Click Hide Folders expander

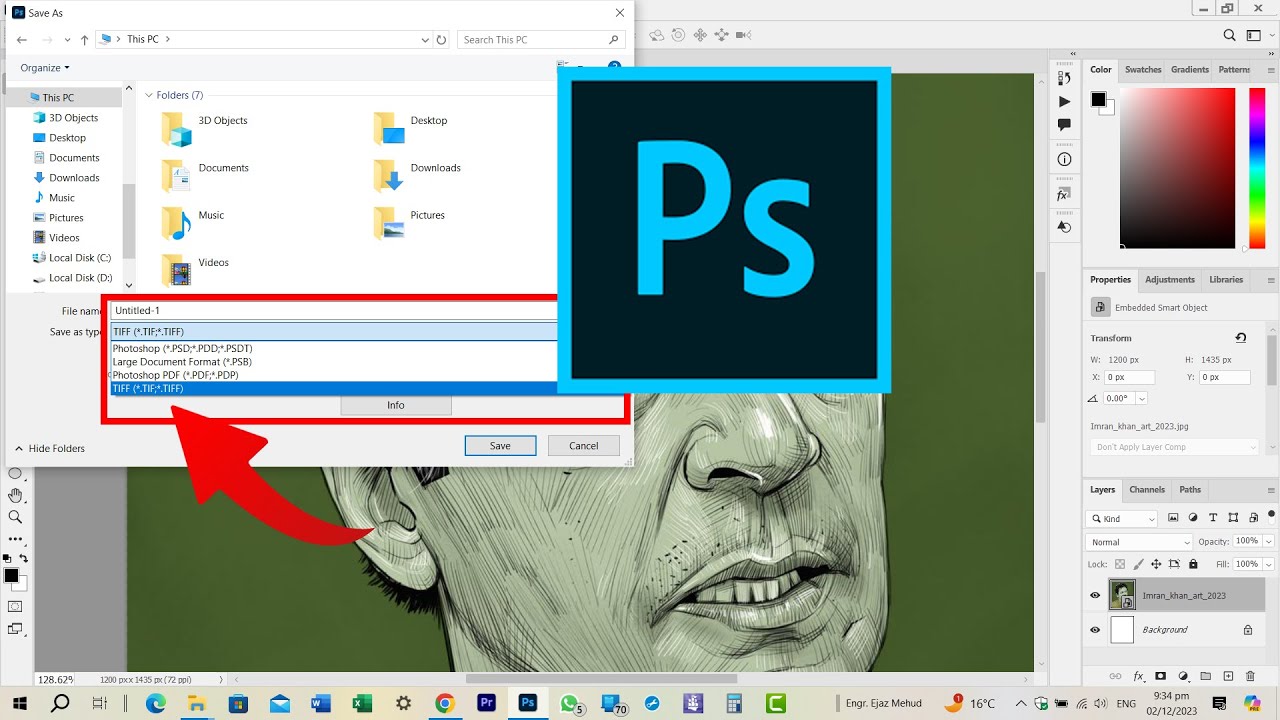[x=50, y=448]
